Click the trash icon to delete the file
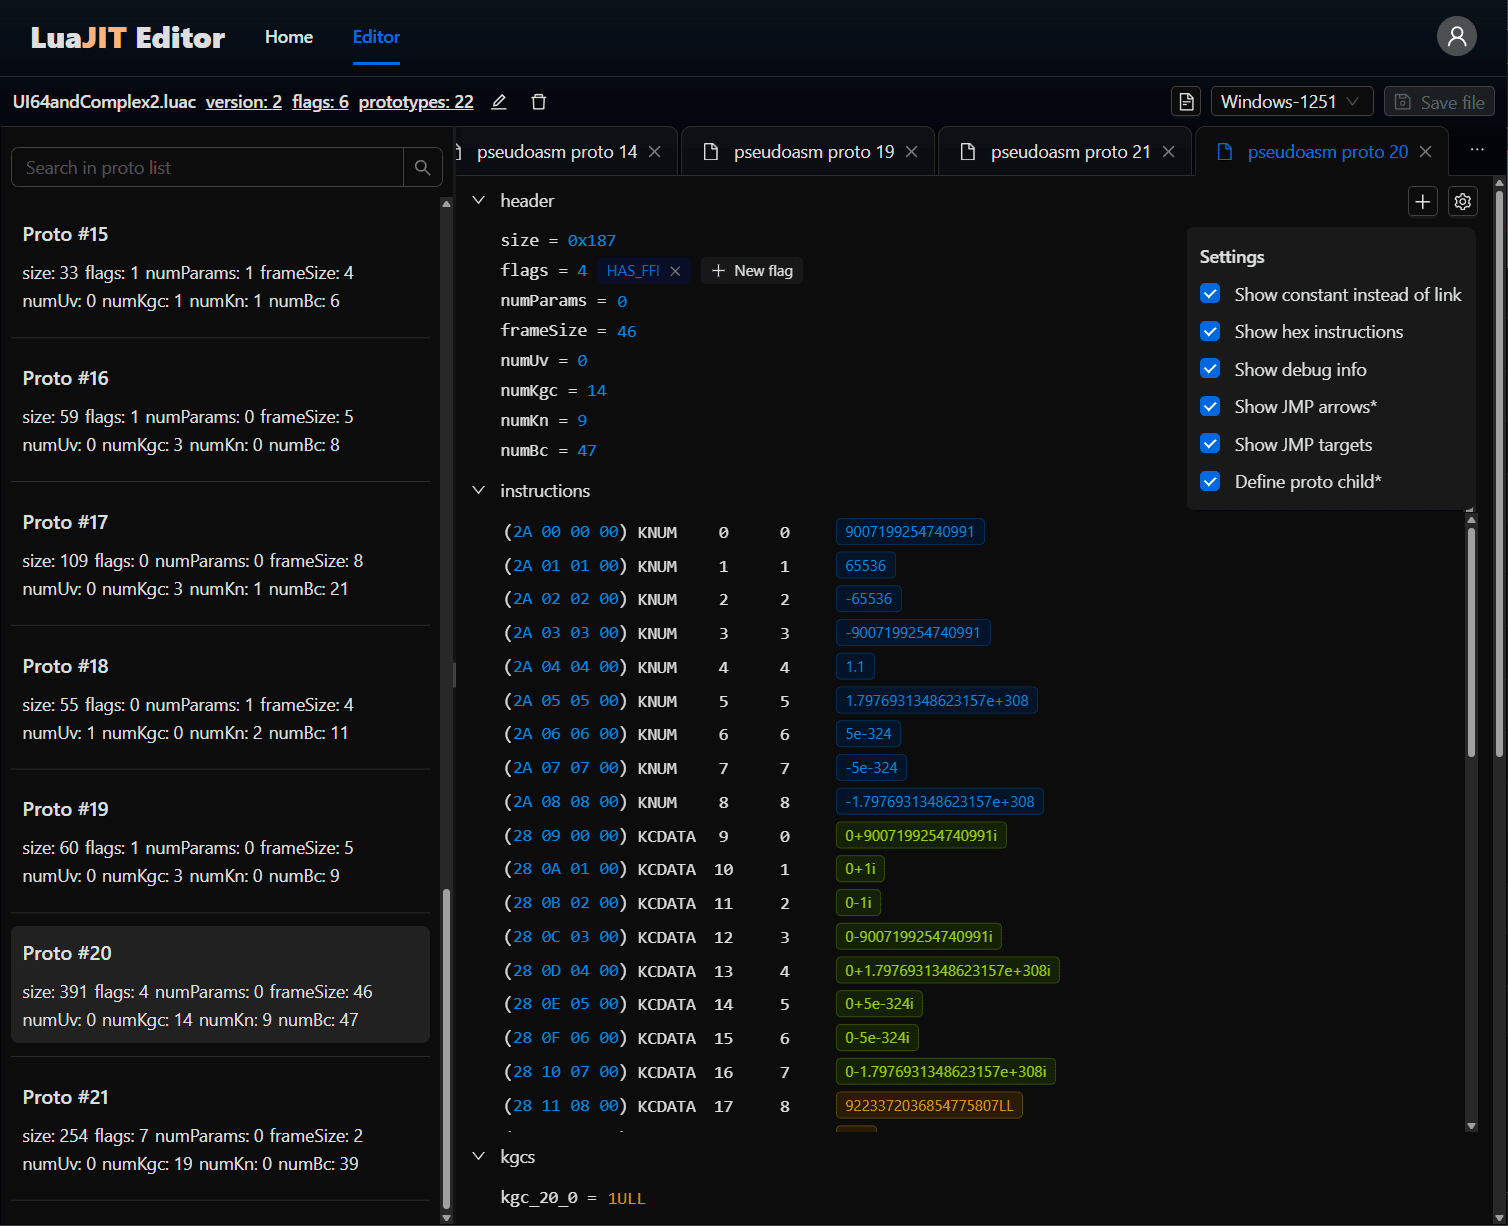Image resolution: width=1508 pixels, height=1226 pixels. pos(538,101)
